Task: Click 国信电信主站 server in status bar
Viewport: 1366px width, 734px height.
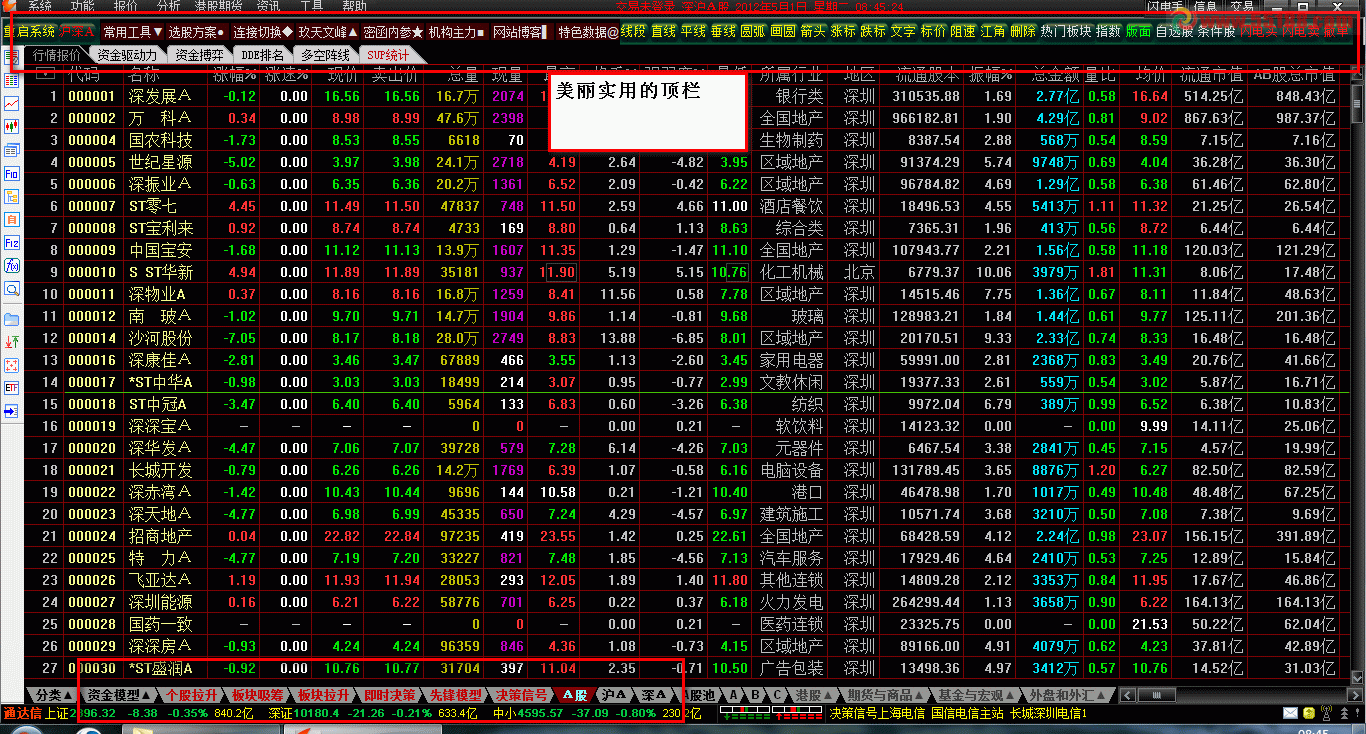Action: [x=966, y=713]
